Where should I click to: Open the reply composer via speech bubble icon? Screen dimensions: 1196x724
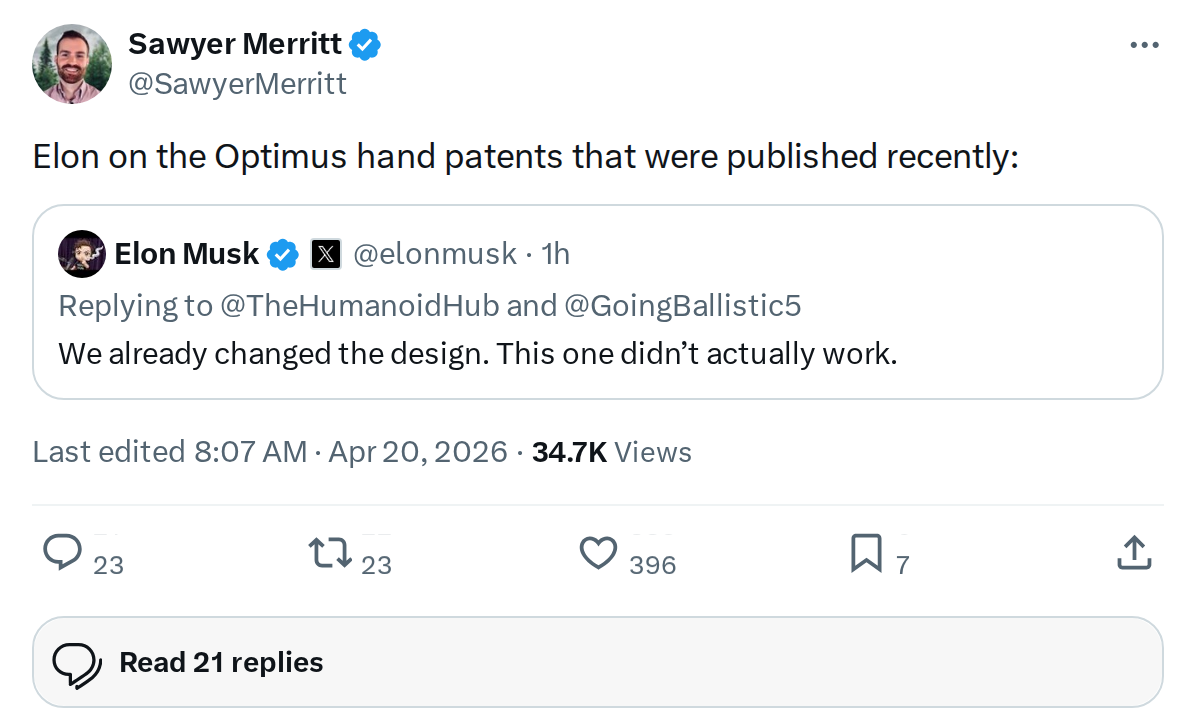click(x=63, y=553)
